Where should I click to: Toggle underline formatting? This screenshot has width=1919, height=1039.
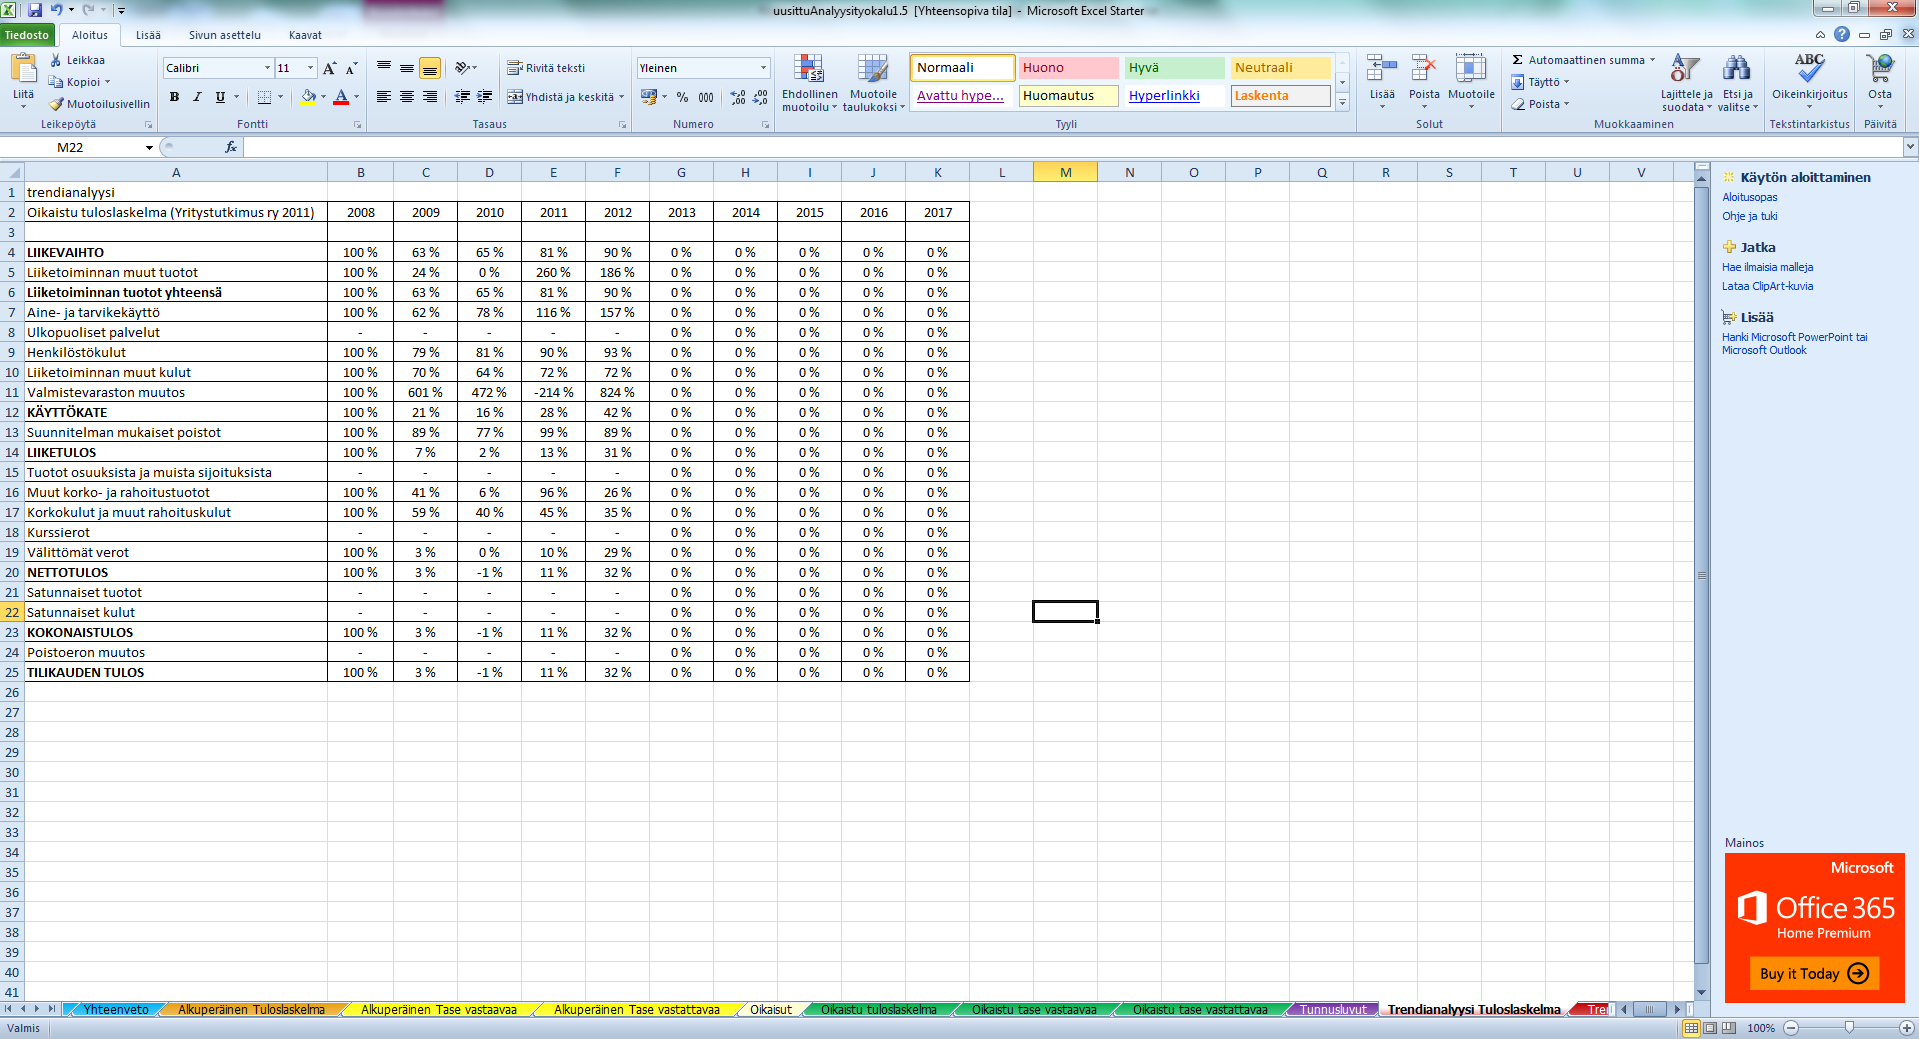(x=220, y=97)
